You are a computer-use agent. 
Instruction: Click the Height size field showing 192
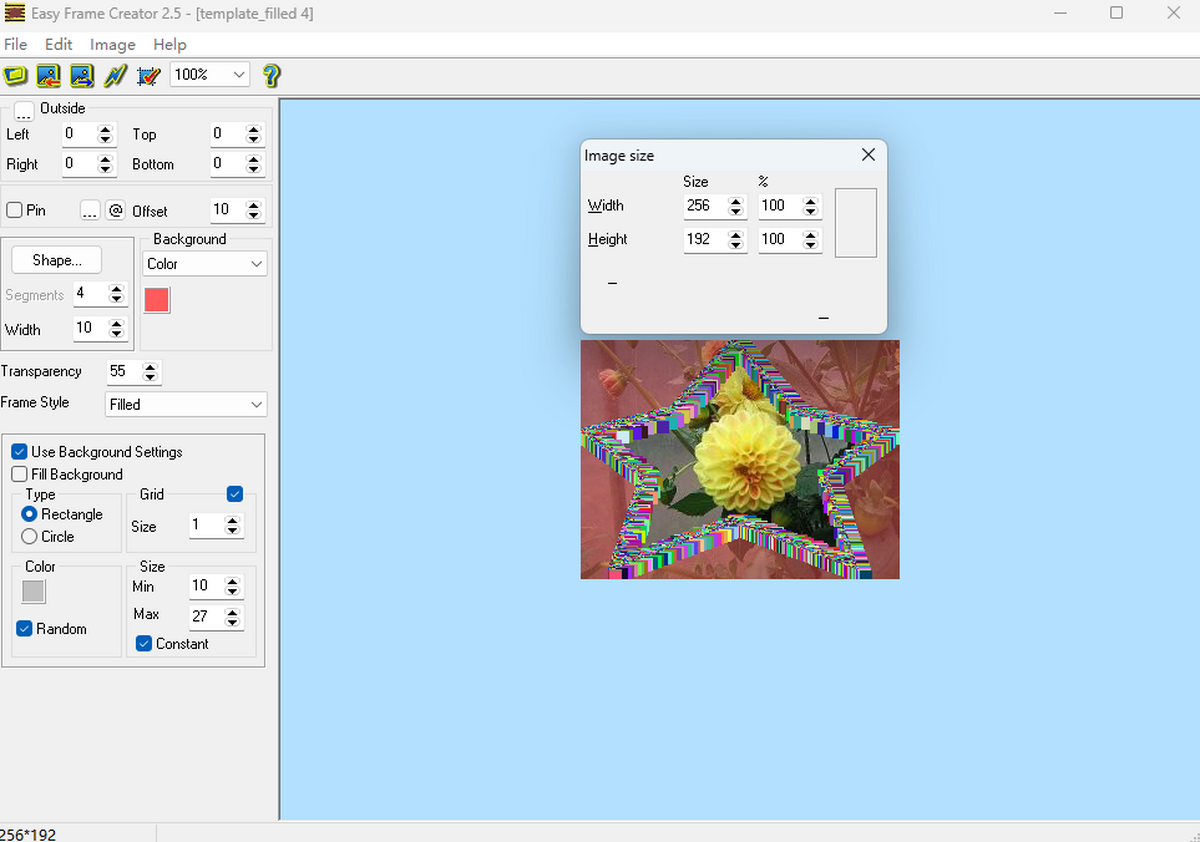(x=705, y=239)
